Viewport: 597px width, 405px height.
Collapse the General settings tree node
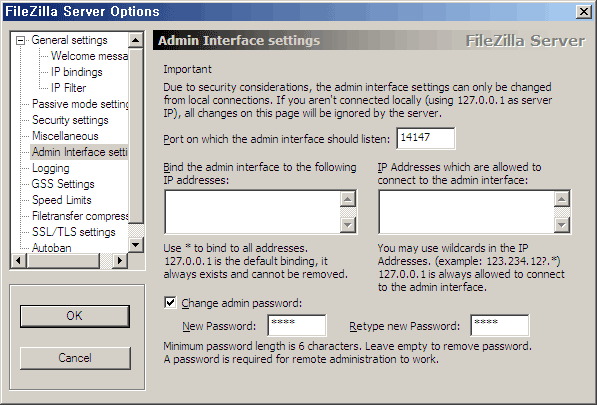[x=21, y=40]
